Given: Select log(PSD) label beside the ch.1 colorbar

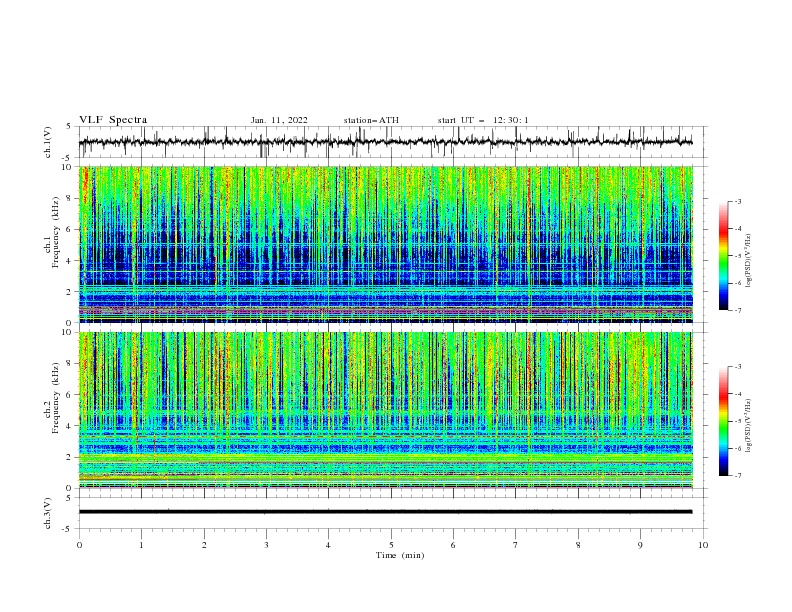Looking at the screenshot, I should pos(748,261).
